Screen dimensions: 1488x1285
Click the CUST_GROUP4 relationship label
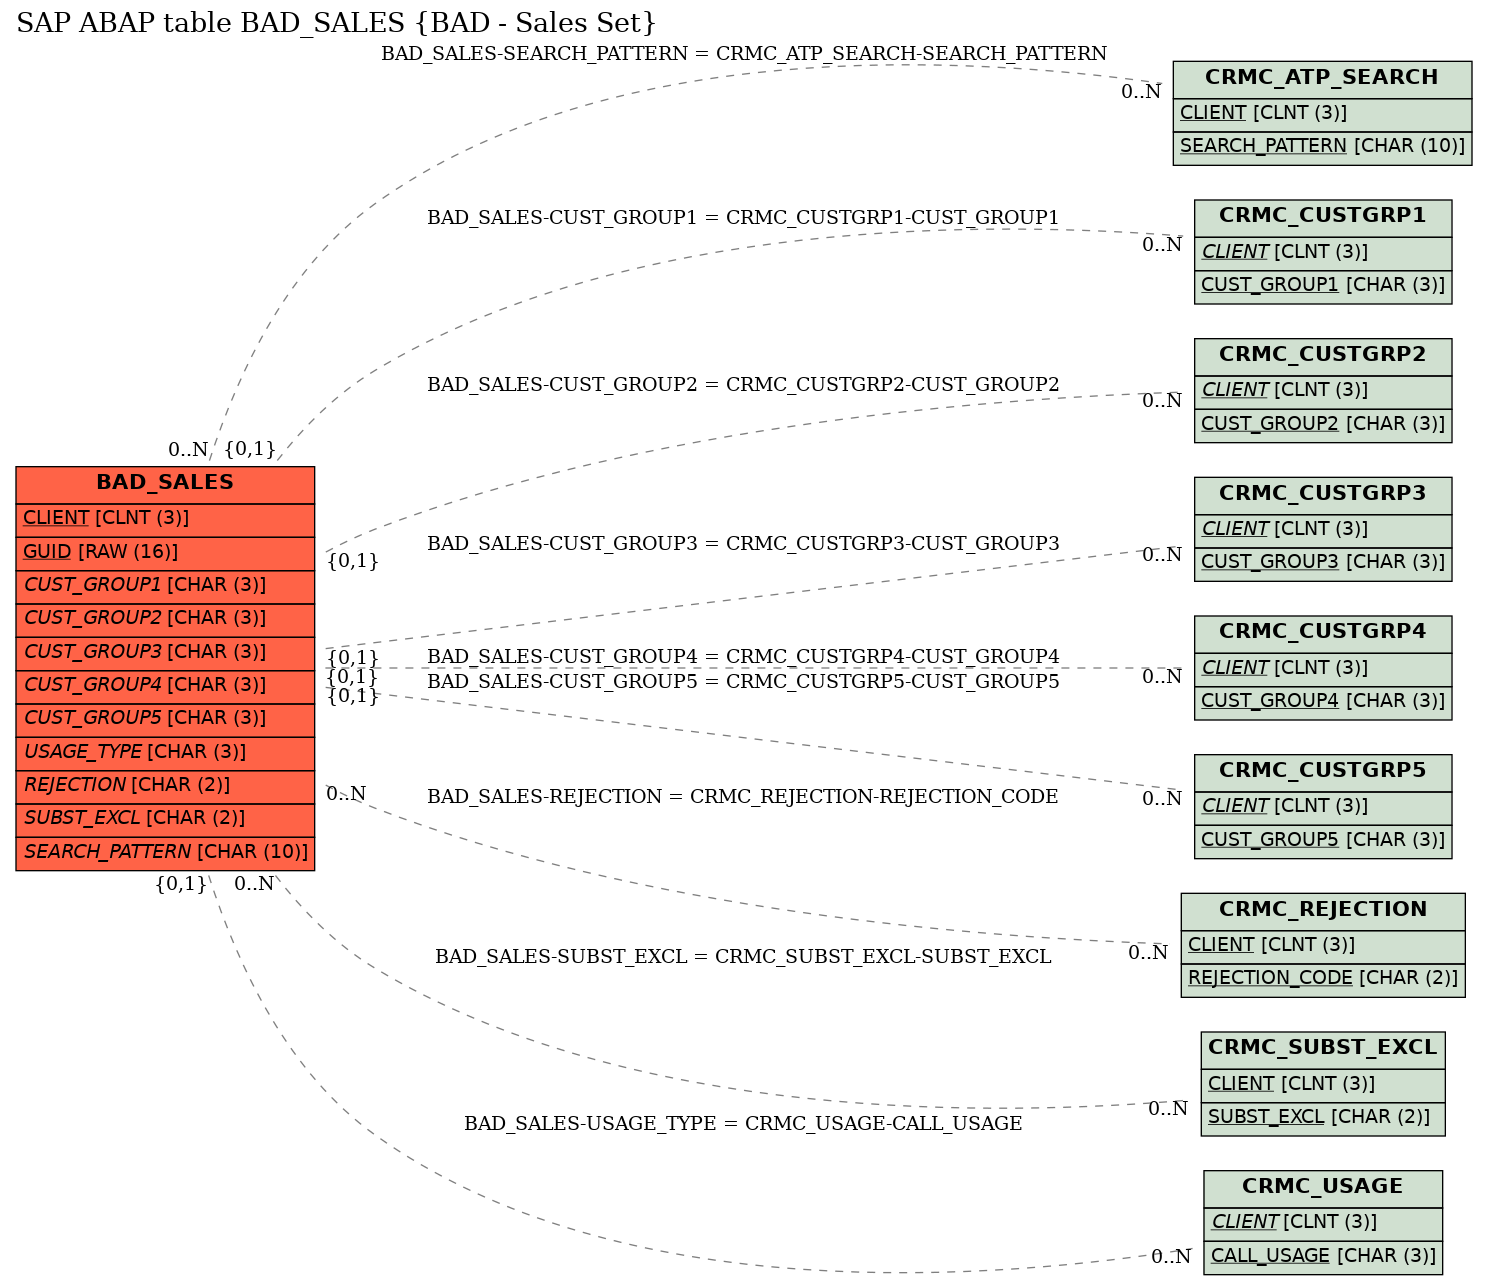(x=743, y=657)
